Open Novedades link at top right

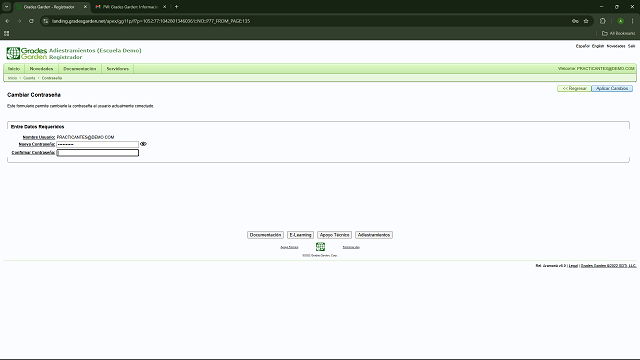tap(616, 46)
